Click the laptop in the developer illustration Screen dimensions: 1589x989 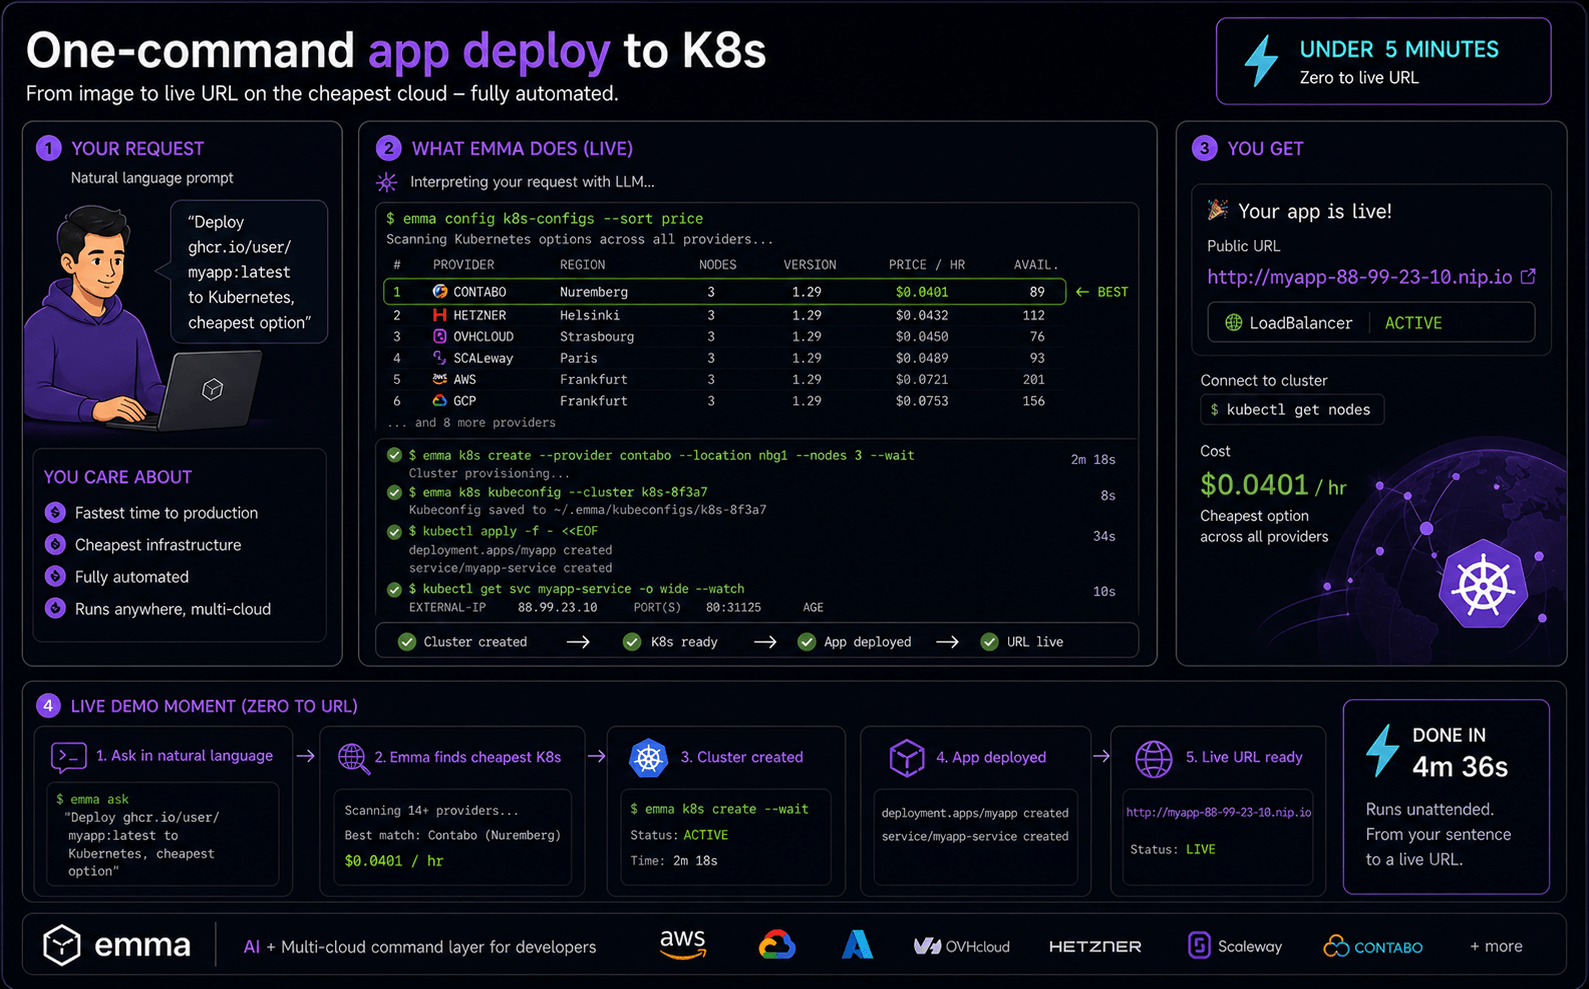click(x=212, y=390)
